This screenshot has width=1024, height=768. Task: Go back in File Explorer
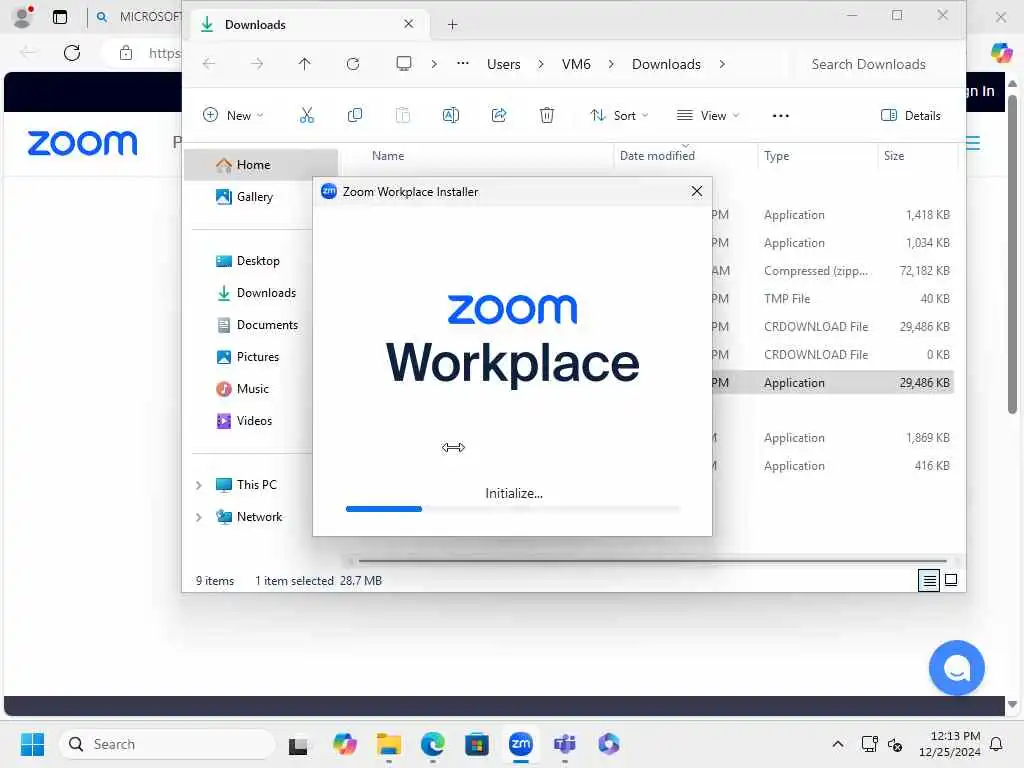click(x=209, y=63)
